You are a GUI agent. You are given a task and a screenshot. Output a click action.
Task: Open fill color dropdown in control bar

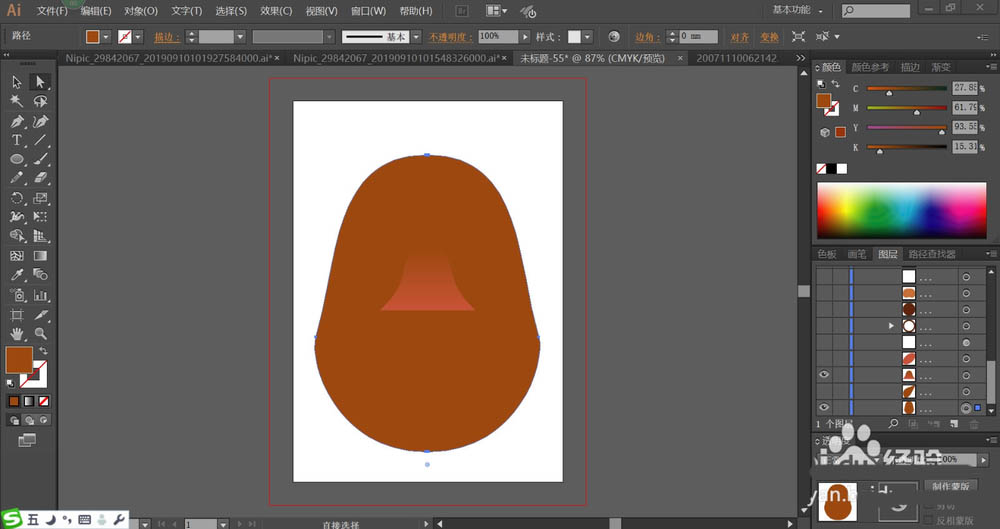pyautogui.click(x=106, y=37)
